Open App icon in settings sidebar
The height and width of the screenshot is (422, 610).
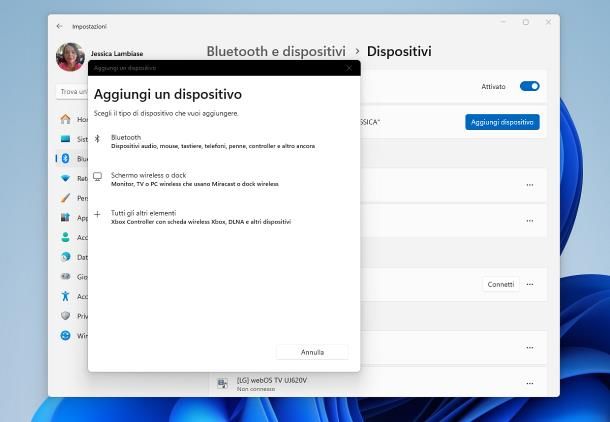point(65,217)
